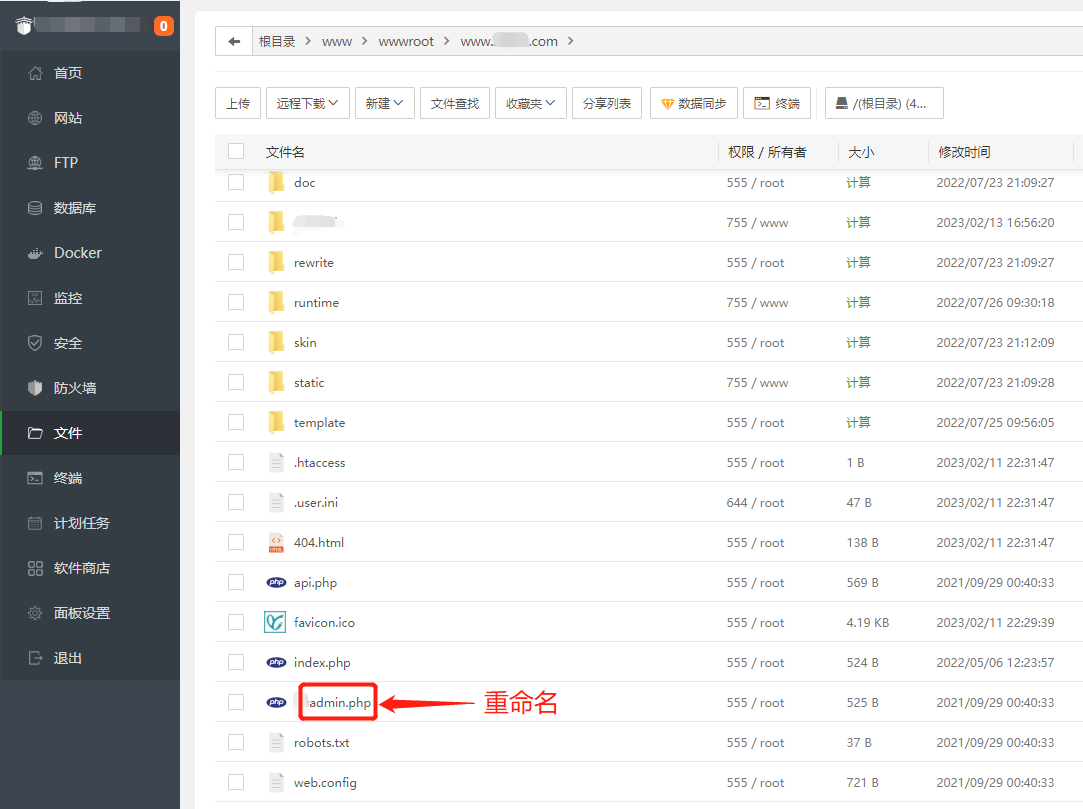Open the 文件 menu in sidebar

(90, 433)
